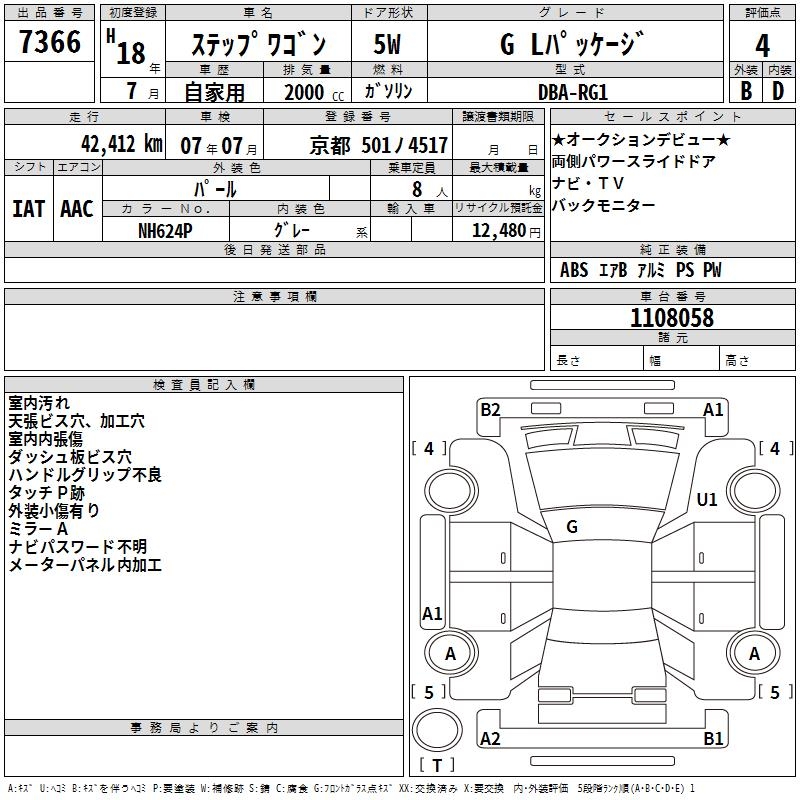Select the note 天張ビス穴、加工穴
This screenshot has width=800, height=800.
[77, 421]
